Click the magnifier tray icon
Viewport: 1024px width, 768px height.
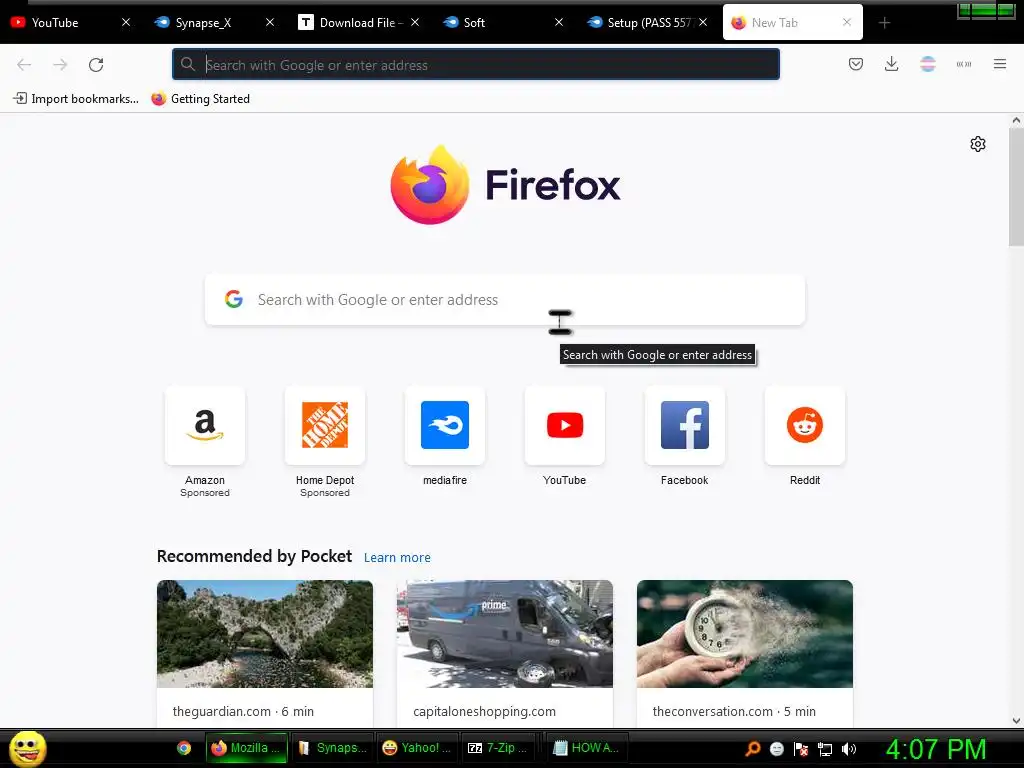coord(752,749)
